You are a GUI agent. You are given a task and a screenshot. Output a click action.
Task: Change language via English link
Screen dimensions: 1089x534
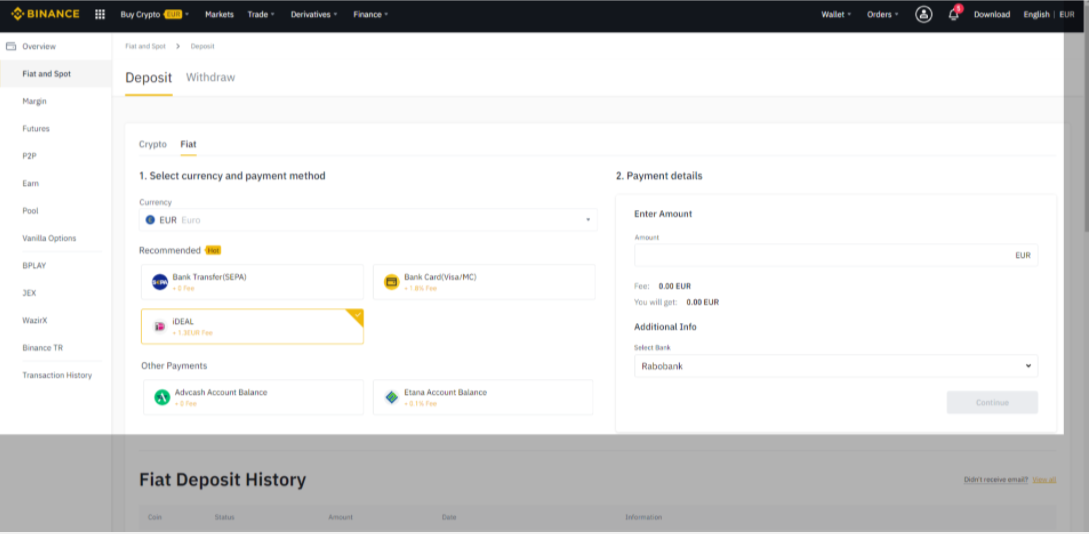[x=1036, y=14]
